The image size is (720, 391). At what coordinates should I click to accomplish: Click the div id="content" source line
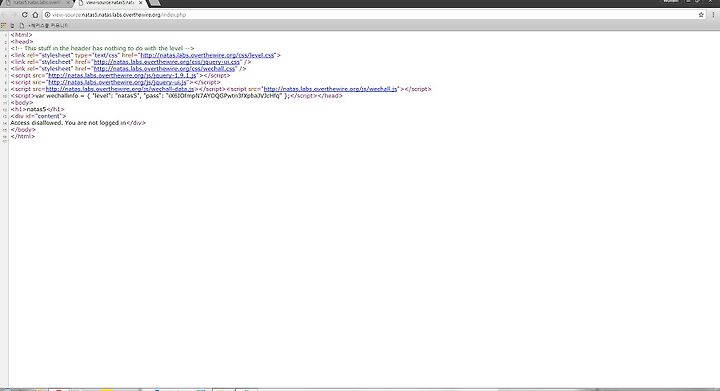[x=38, y=116]
